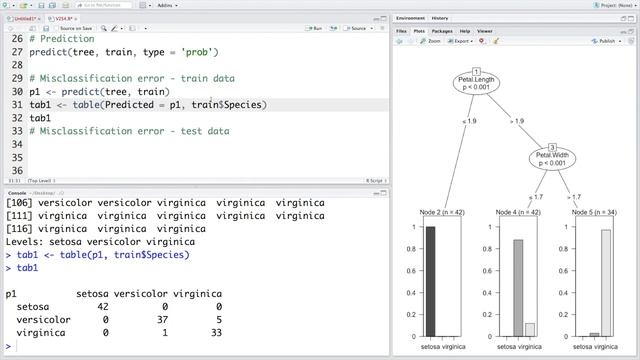
Task: Click the show in new window icon in editor toolbar
Action: coord(32,29)
